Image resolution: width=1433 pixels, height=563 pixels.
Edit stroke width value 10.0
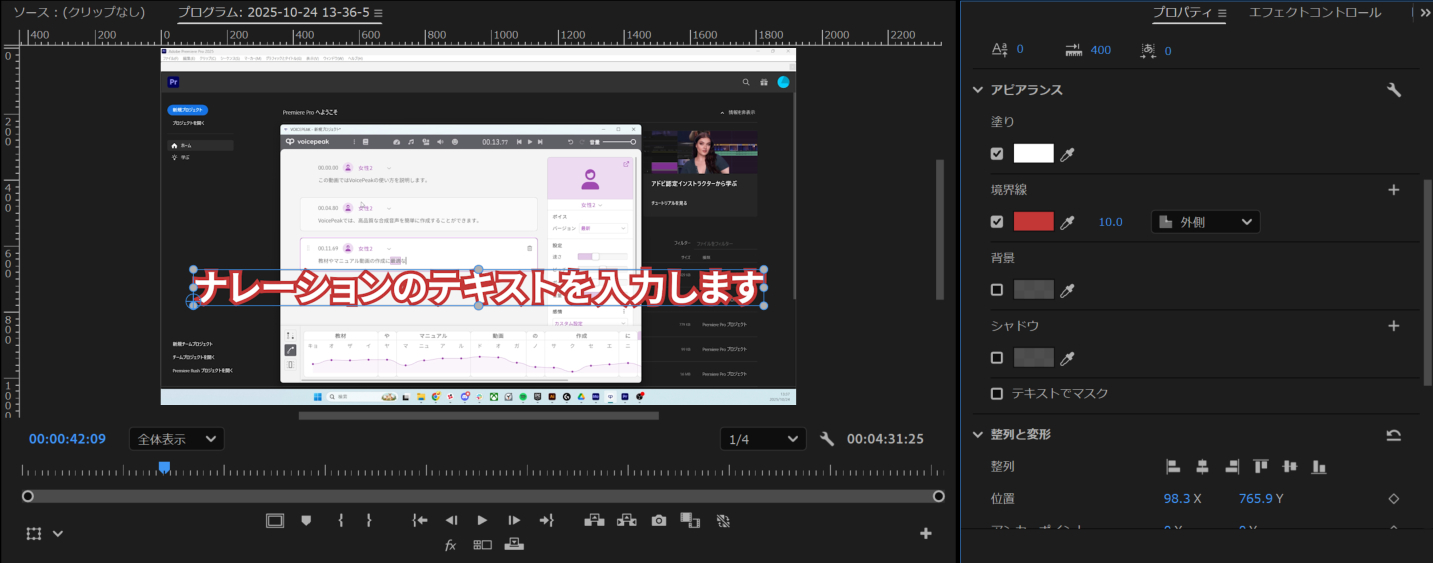click(x=1111, y=222)
